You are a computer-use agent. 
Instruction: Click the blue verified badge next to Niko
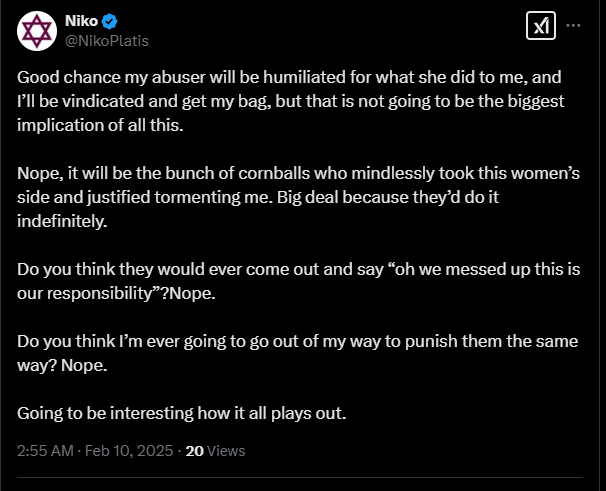[109, 21]
